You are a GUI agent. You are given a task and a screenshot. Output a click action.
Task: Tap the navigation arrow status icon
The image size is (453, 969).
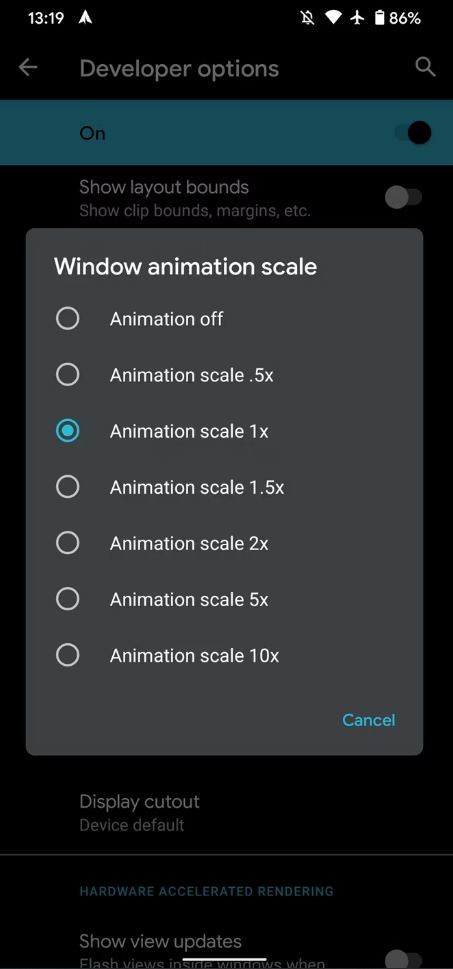pos(86,18)
